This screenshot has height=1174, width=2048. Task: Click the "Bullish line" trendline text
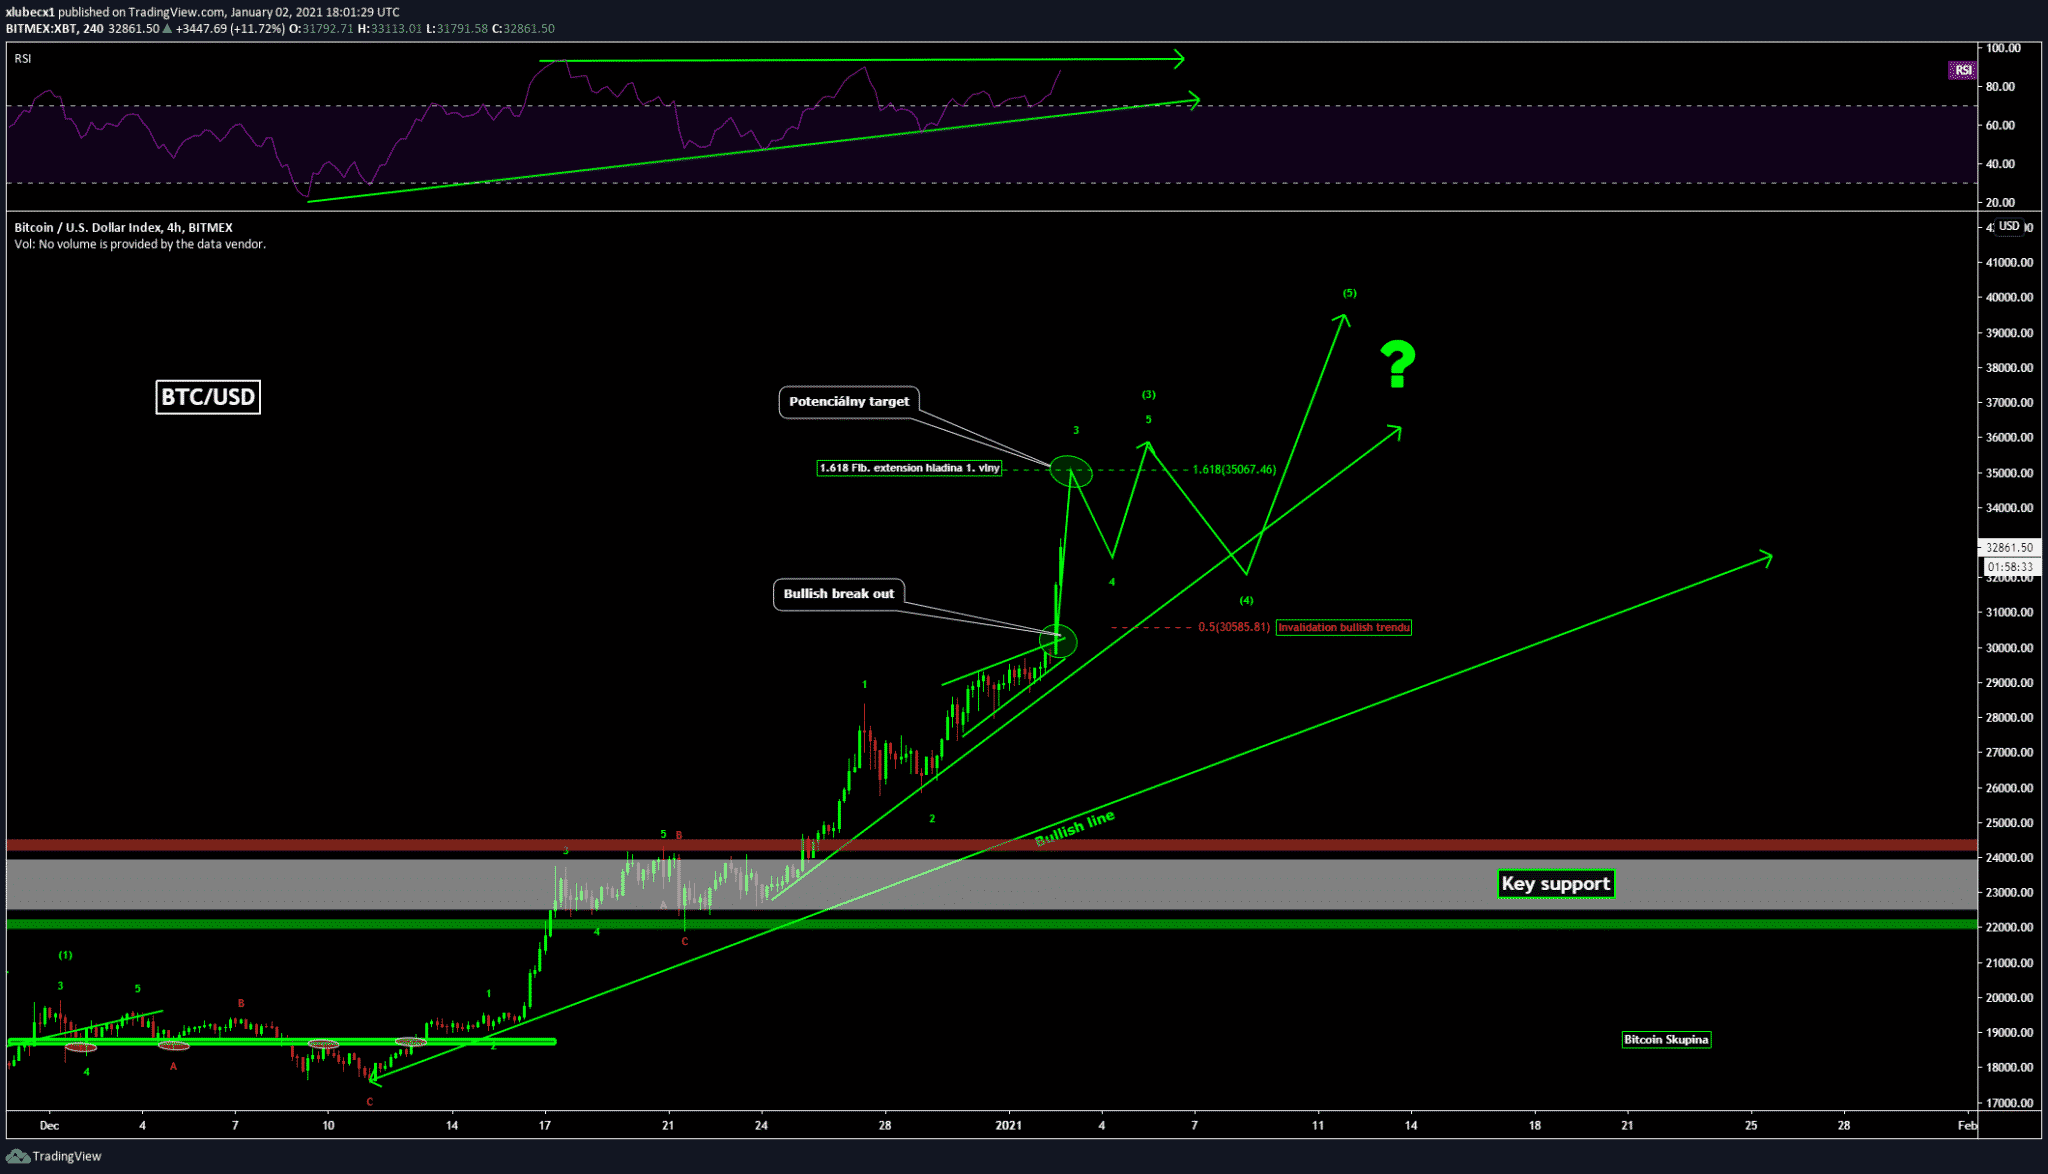1074,829
